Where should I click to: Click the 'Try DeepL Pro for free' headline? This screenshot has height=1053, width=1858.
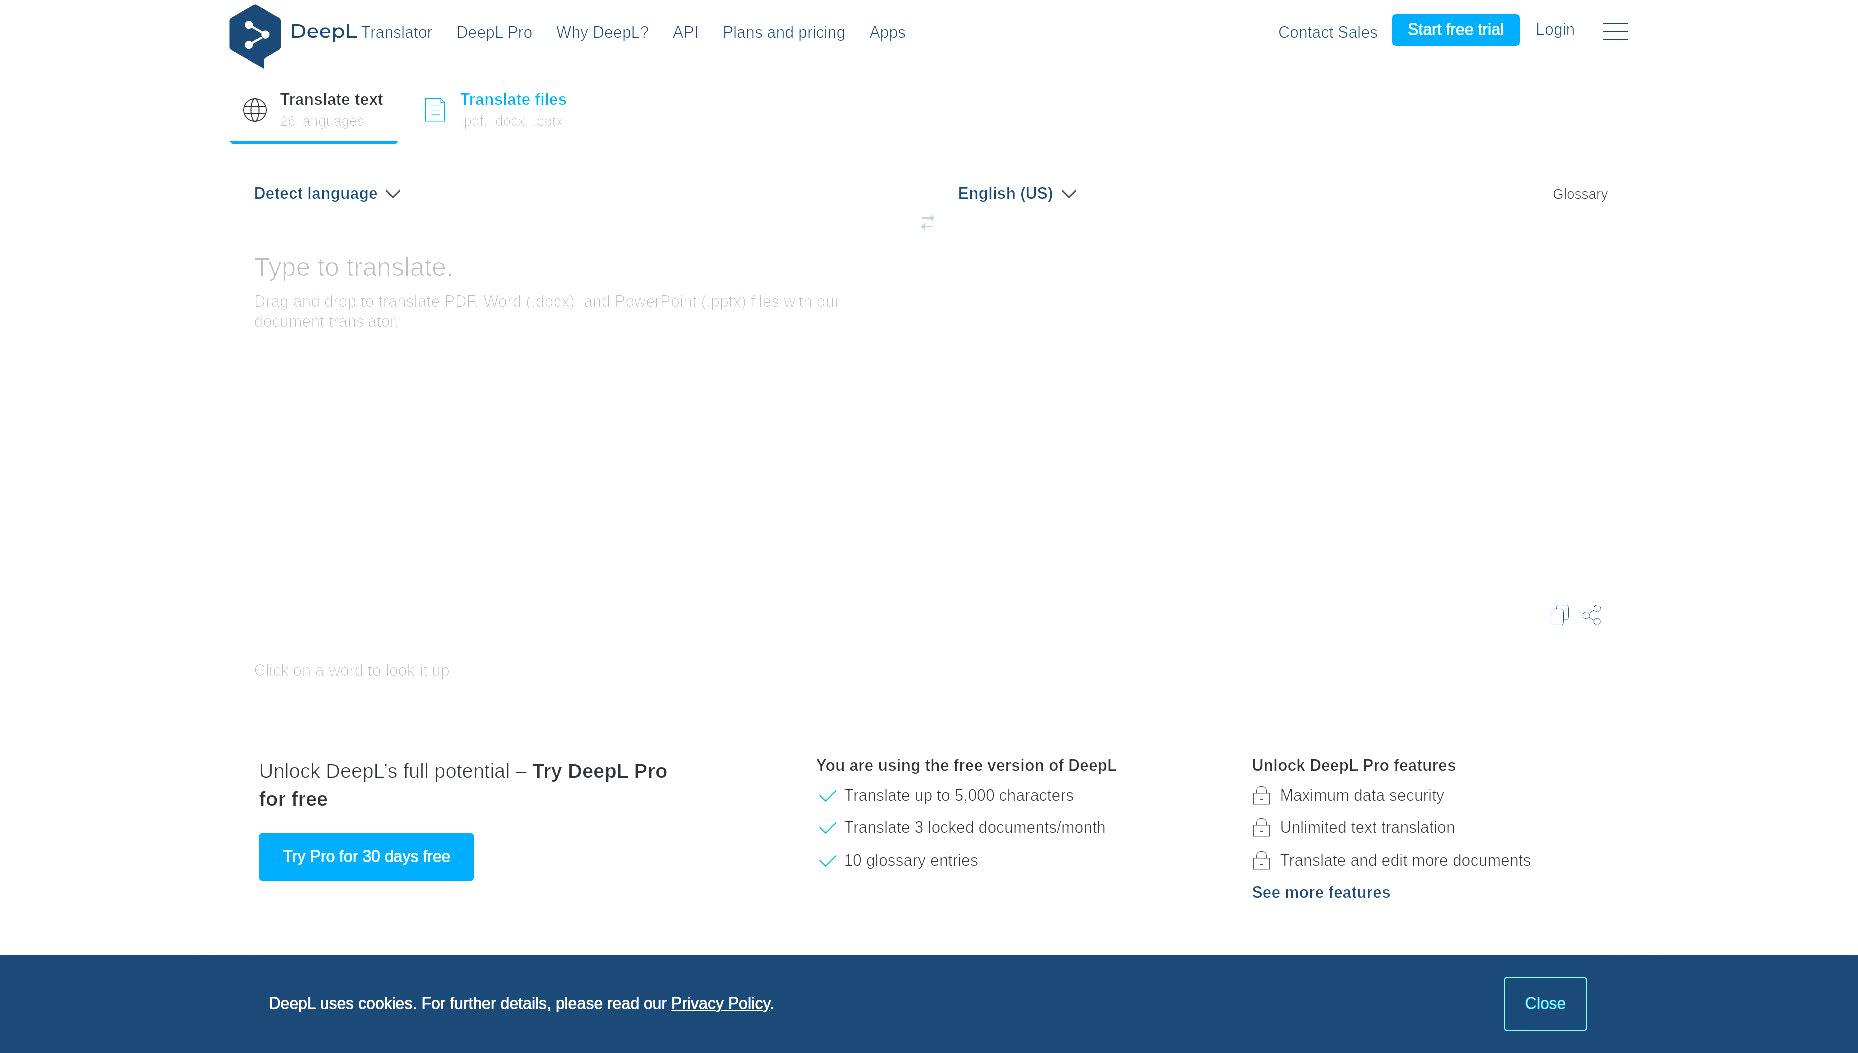[463, 785]
